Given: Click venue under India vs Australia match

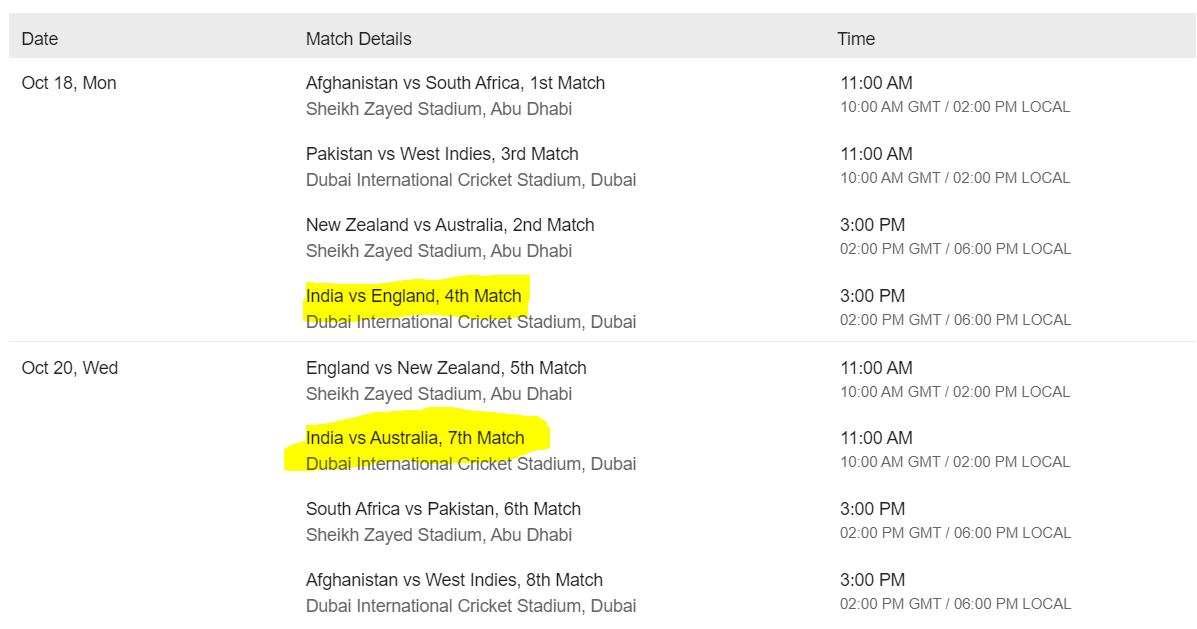Looking at the screenshot, I should pyautogui.click(x=471, y=464).
